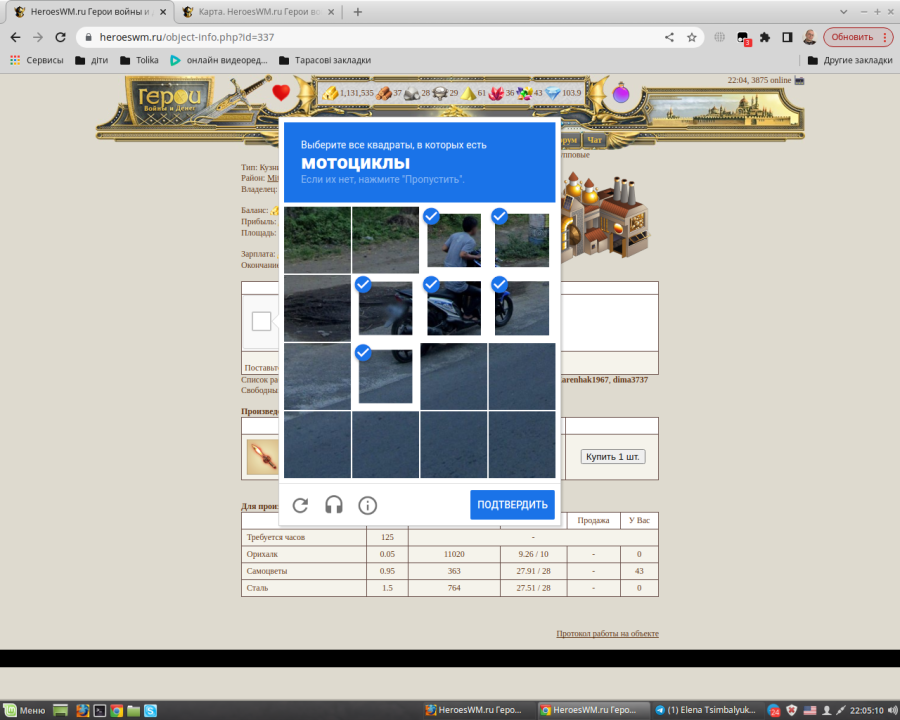Open the Linux Mint Меню button
The image size is (900, 720).
(x=25, y=710)
